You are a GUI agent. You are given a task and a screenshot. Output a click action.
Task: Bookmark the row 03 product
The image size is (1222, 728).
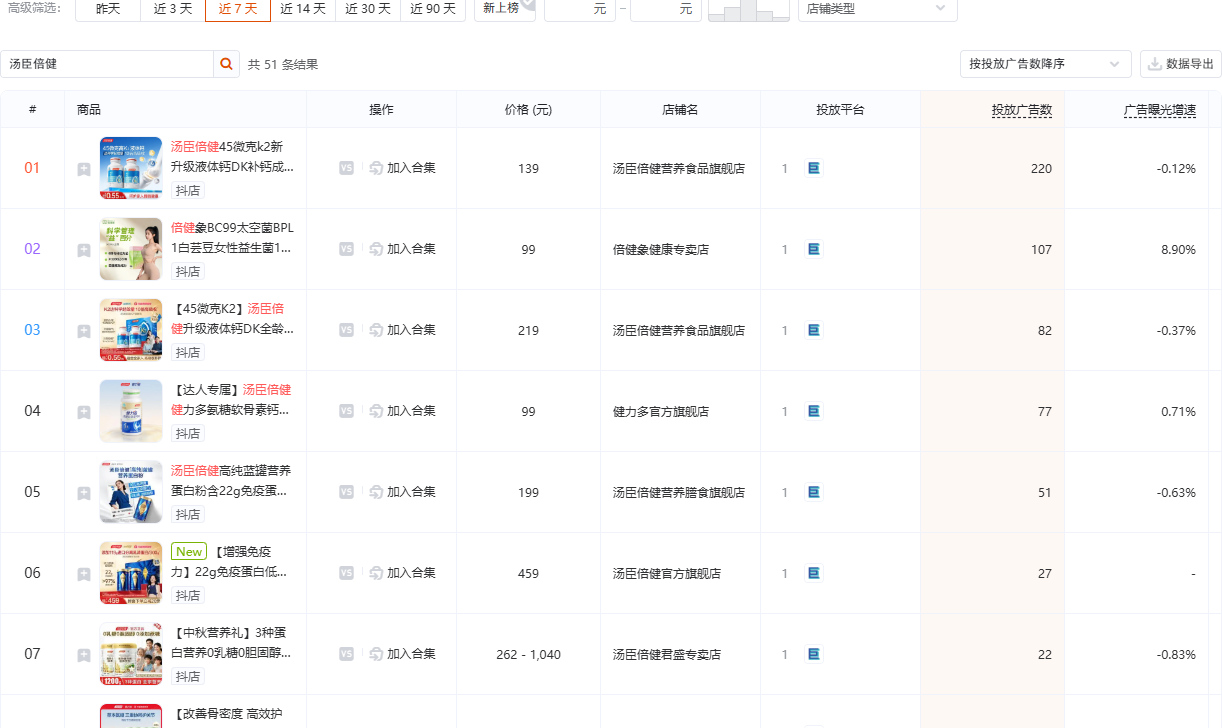point(84,331)
